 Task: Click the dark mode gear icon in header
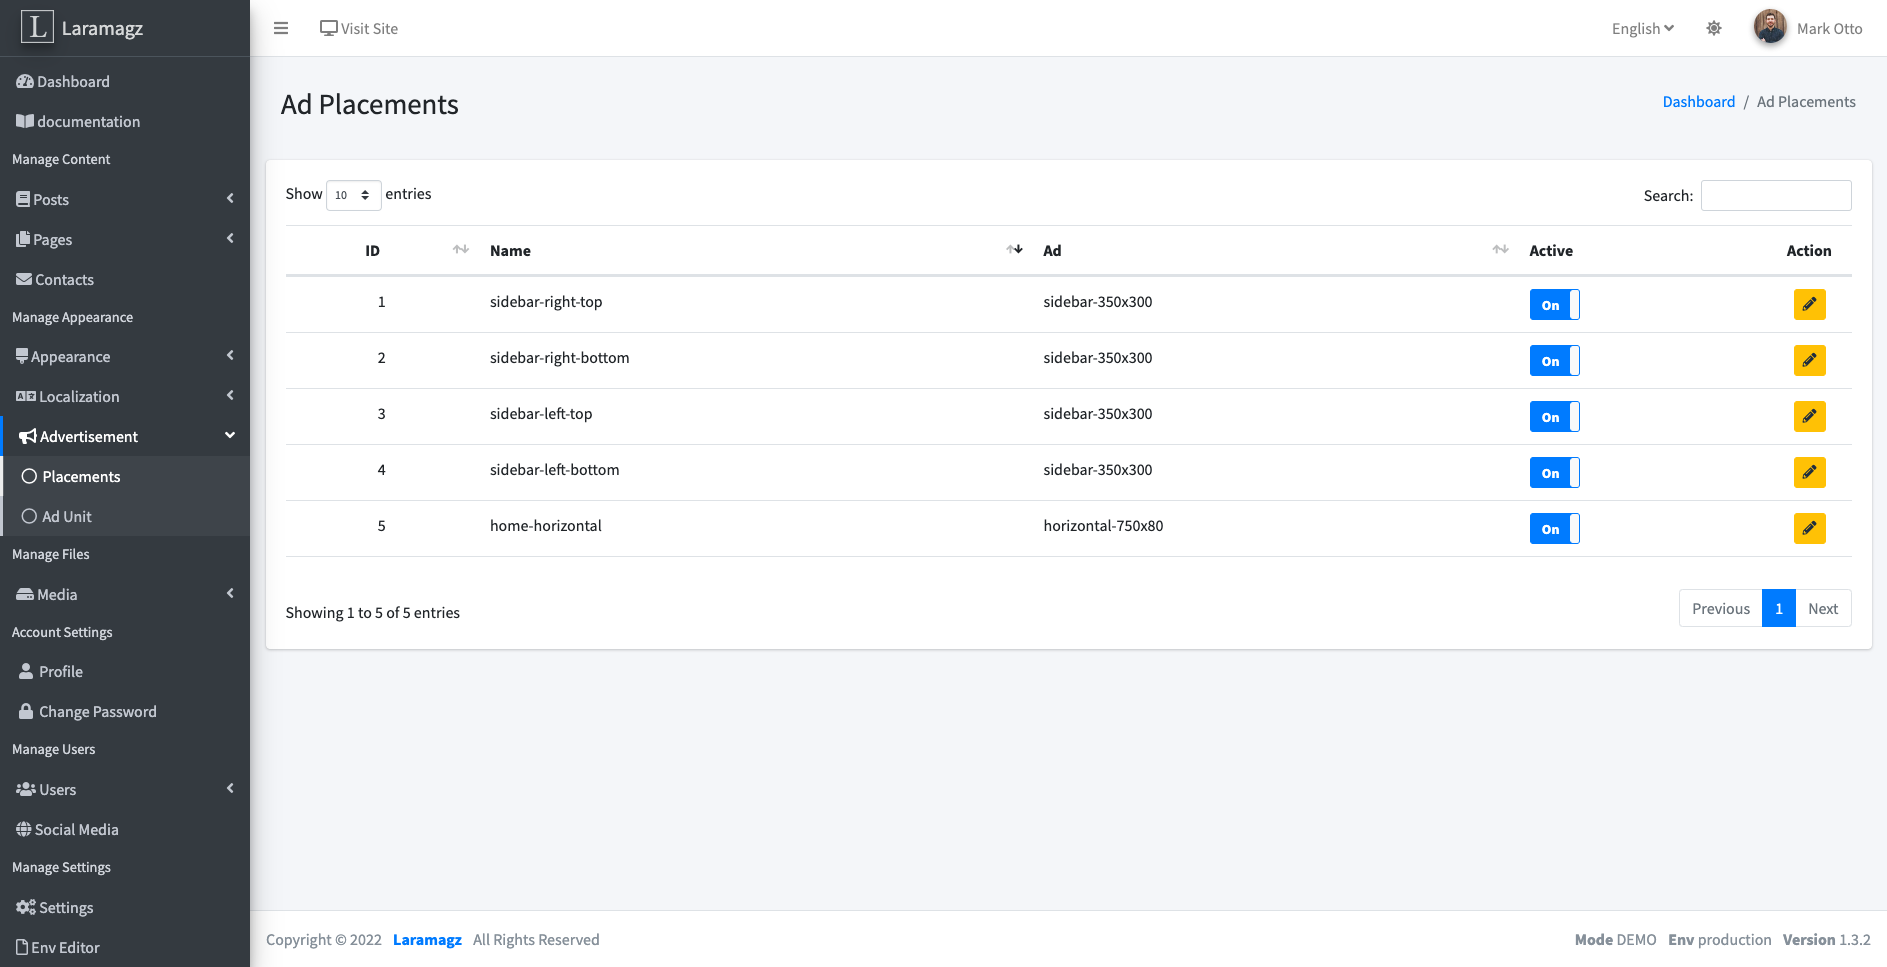[1714, 28]
